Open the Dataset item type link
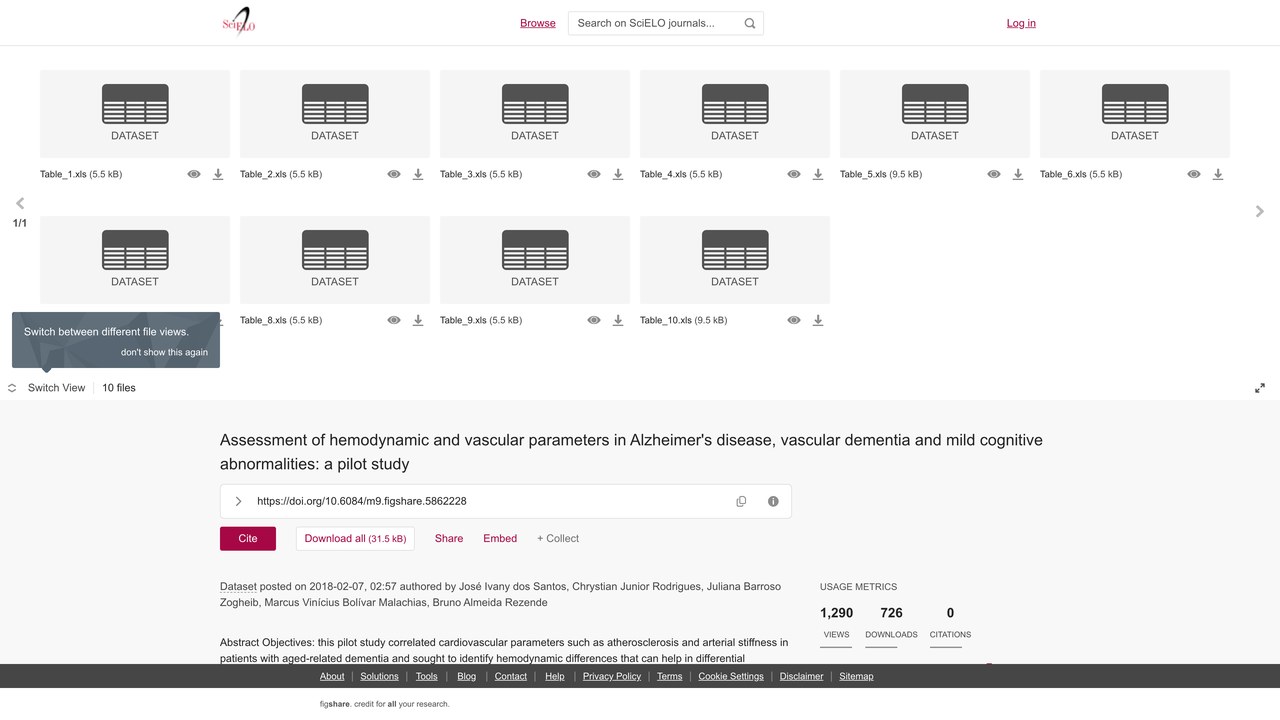 tap(238, 586)
